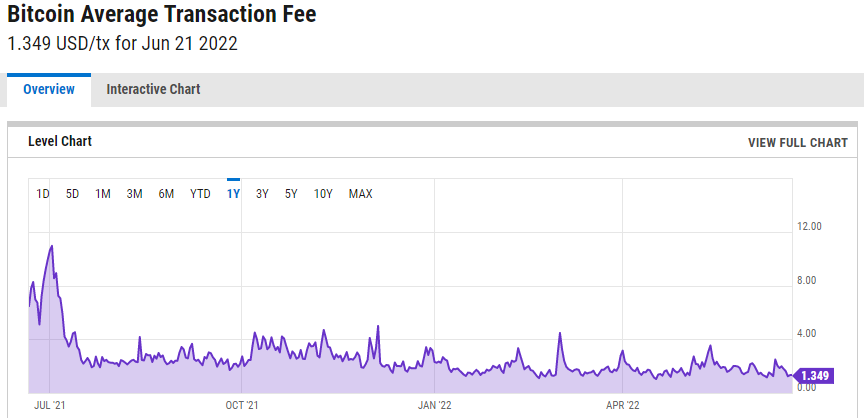Choose the 3M range option
Viewport: 864px width, 418px height.
pos(134,194)
